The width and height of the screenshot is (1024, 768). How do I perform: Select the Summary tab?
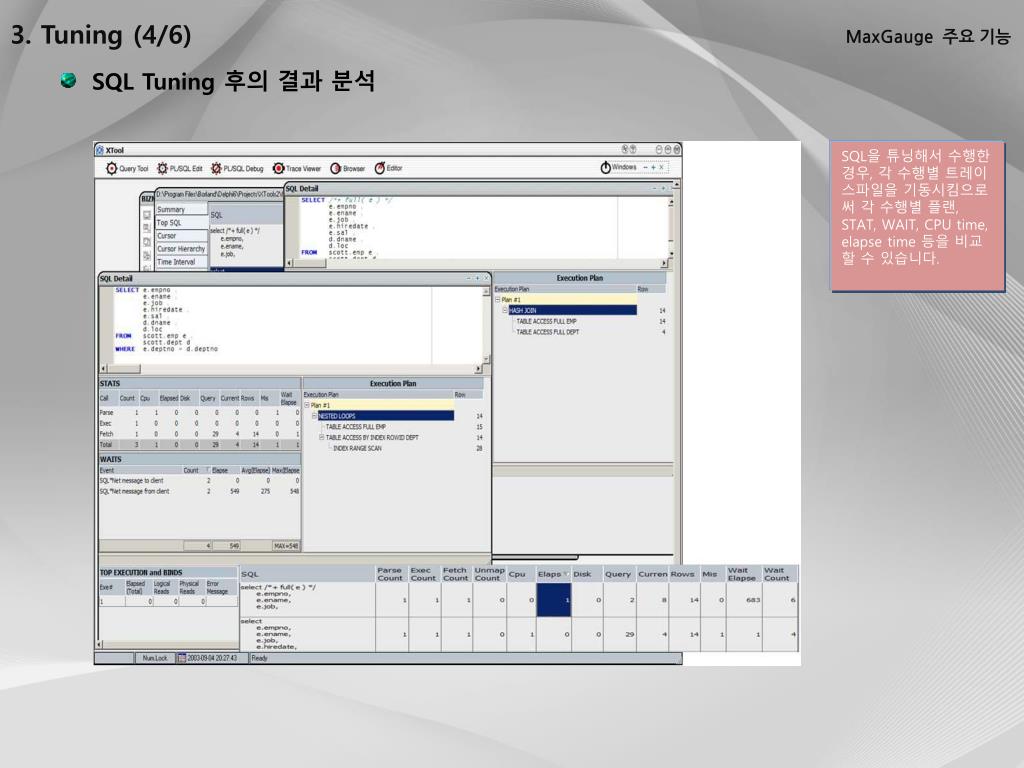[182, 210]
